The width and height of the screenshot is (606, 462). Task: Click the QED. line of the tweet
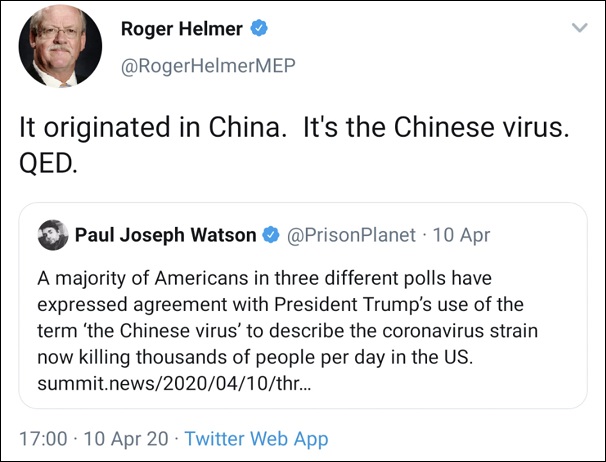(48, 164)
